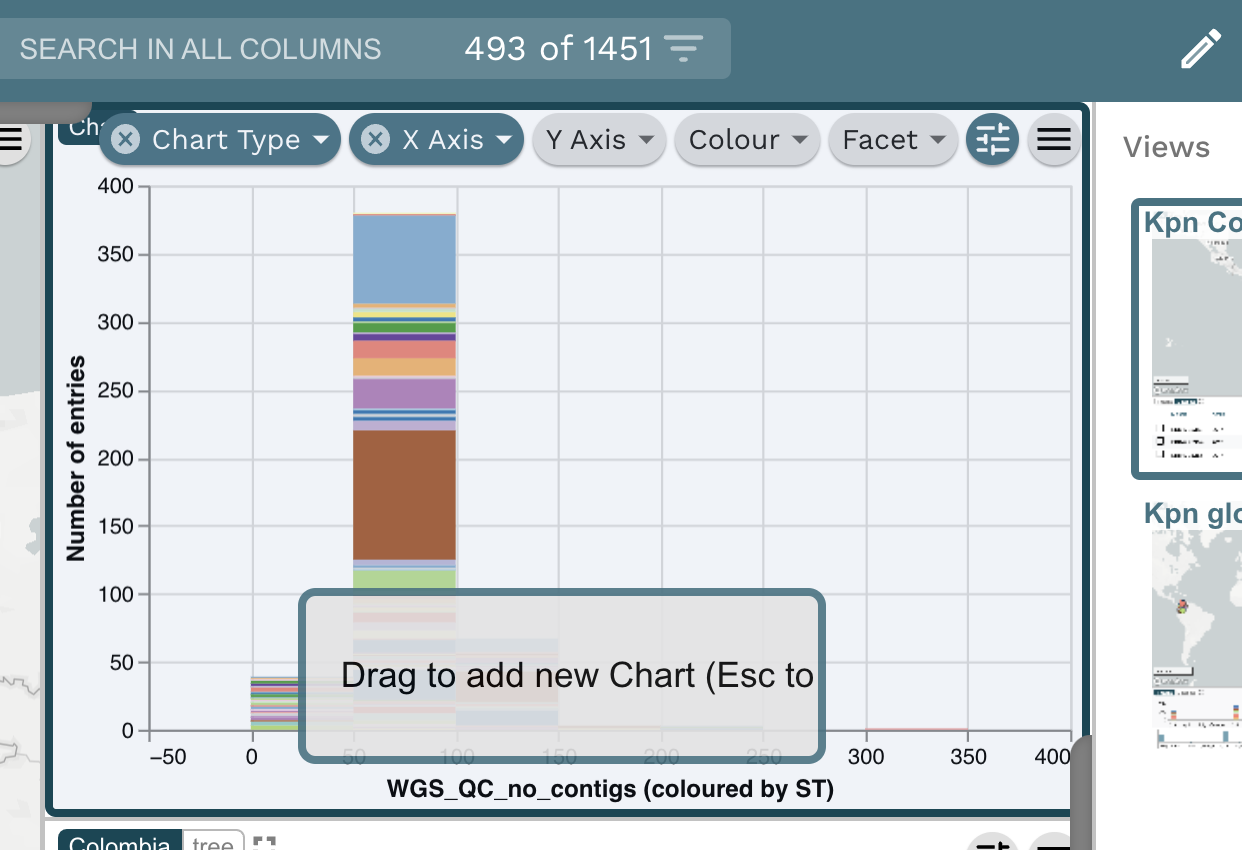
Task: Click the 493 of 1451 entries count
Action: 558,48
